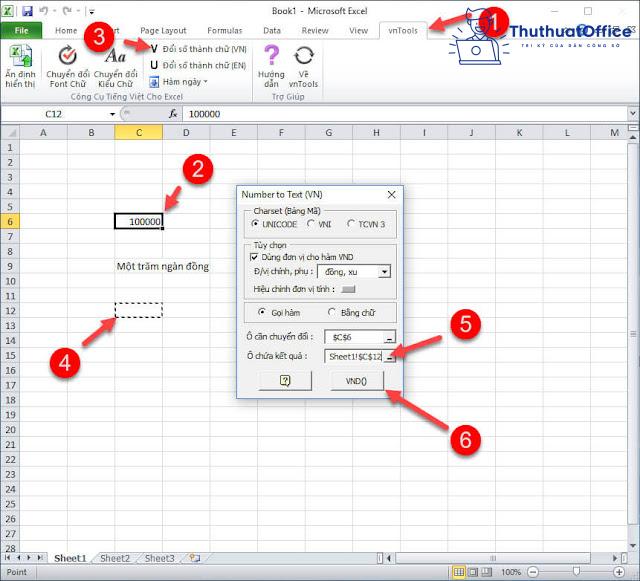The image size is (640, 581).
Task: Go to last sheet navigation arrow
Action: [40, 558]
